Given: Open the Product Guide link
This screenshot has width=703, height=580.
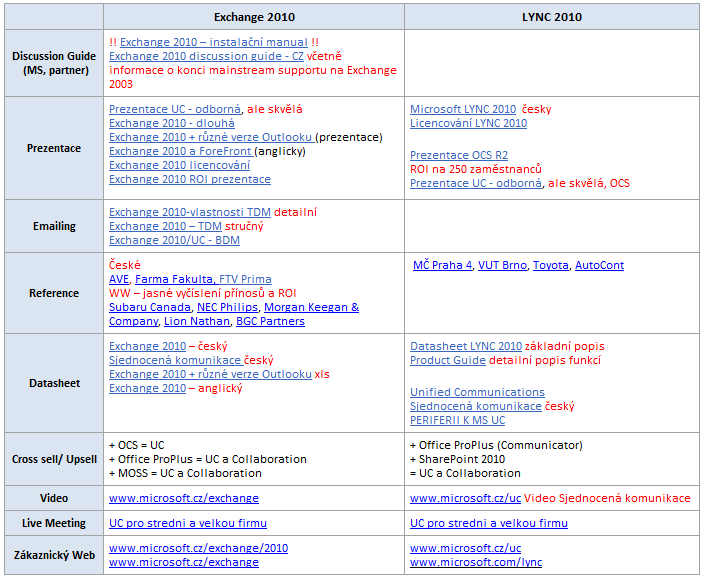Looking at the screenshot, I should click(448, 360).
